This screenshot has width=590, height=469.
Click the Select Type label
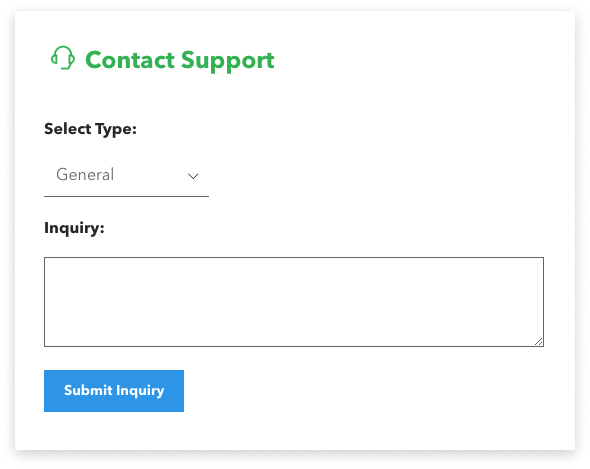click(x=90, y=129)
